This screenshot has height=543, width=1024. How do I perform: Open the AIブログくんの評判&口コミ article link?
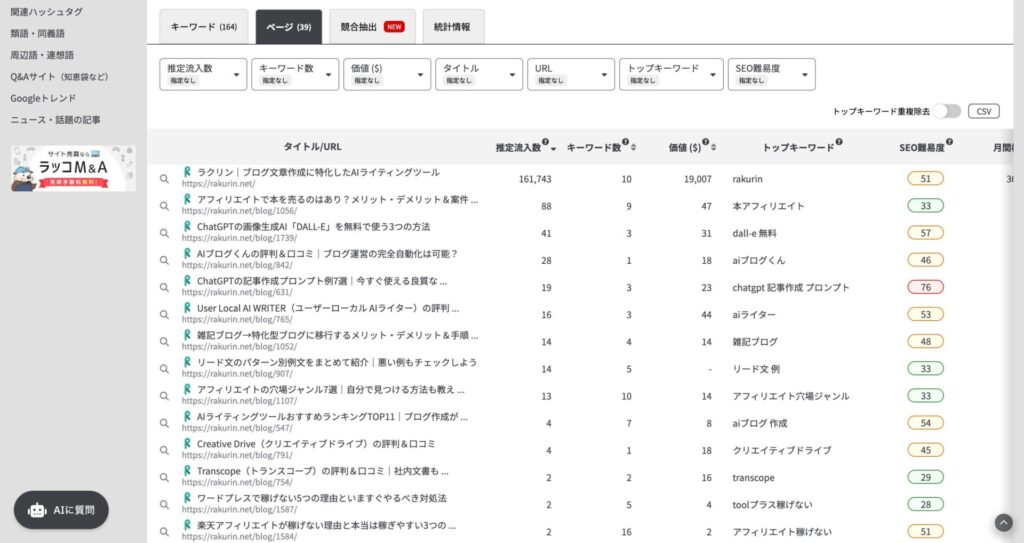327,254
